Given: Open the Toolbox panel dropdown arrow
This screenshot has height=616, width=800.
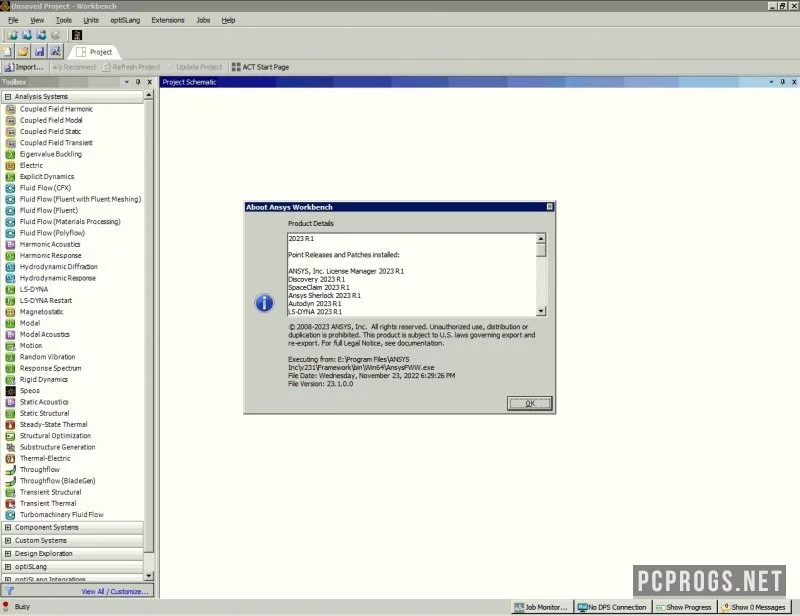Looking at the screenshot, I should click(x=127, y=82).
